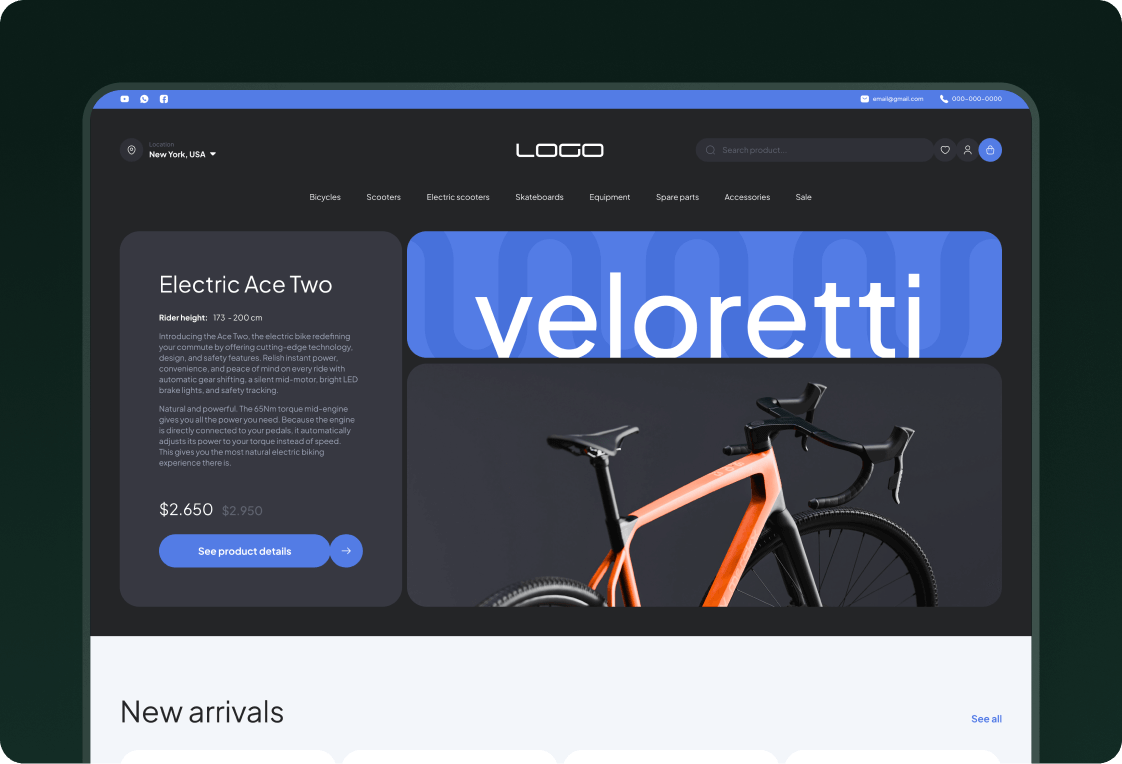Open the YouTube social icon
The image size is (1122, 764).
pos(125,99)
